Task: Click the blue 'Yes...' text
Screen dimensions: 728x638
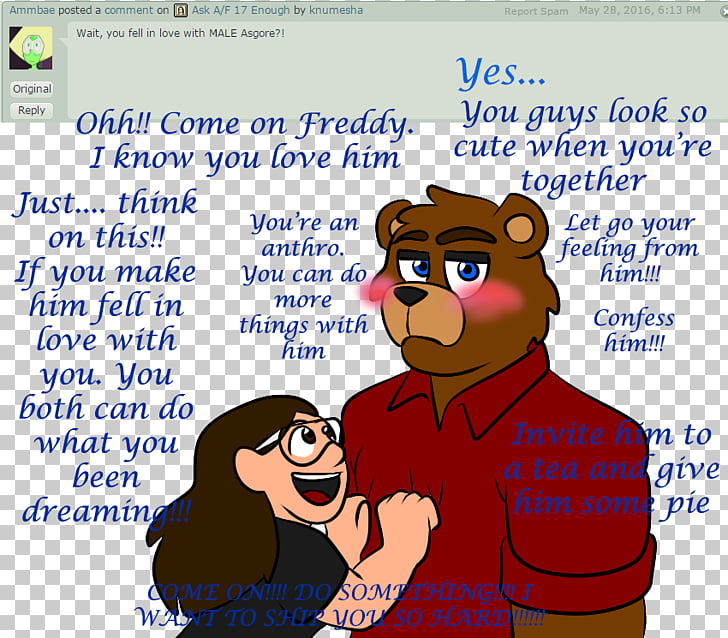Action: [501, 73]
